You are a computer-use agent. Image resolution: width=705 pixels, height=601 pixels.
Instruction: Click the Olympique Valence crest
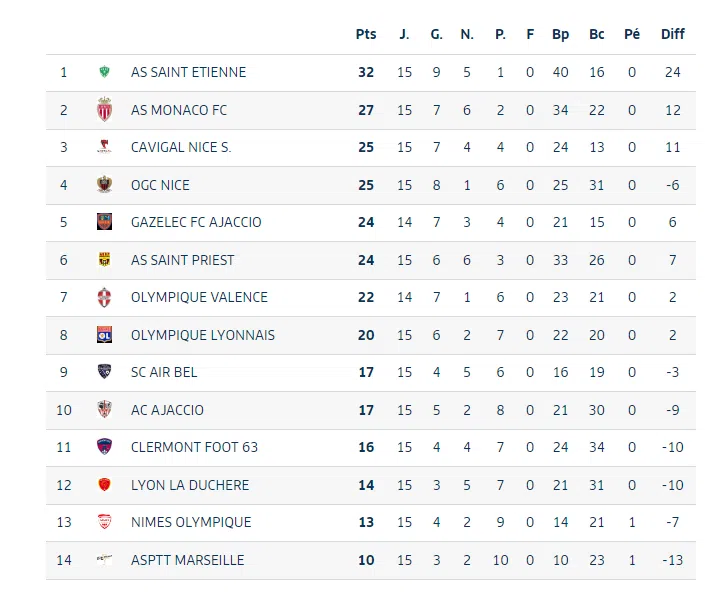[104, 297]
